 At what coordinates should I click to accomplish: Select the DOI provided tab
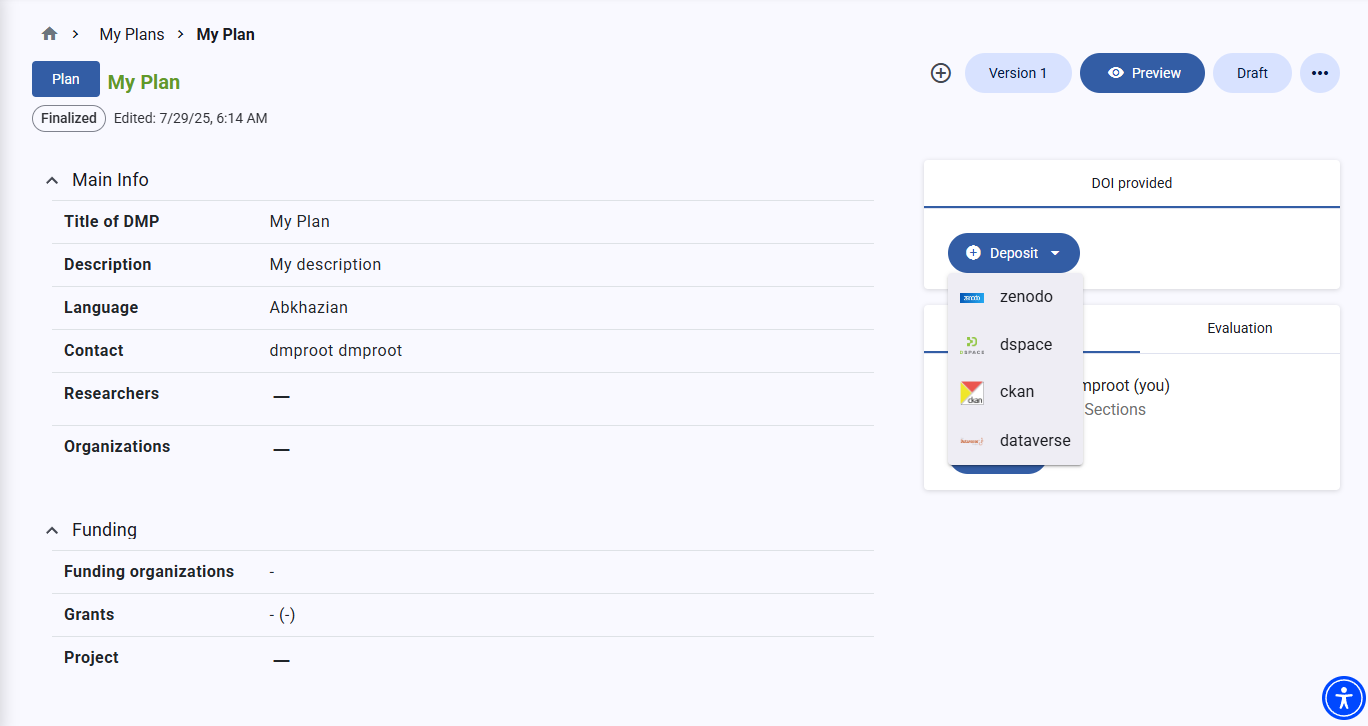(1131, 183)
